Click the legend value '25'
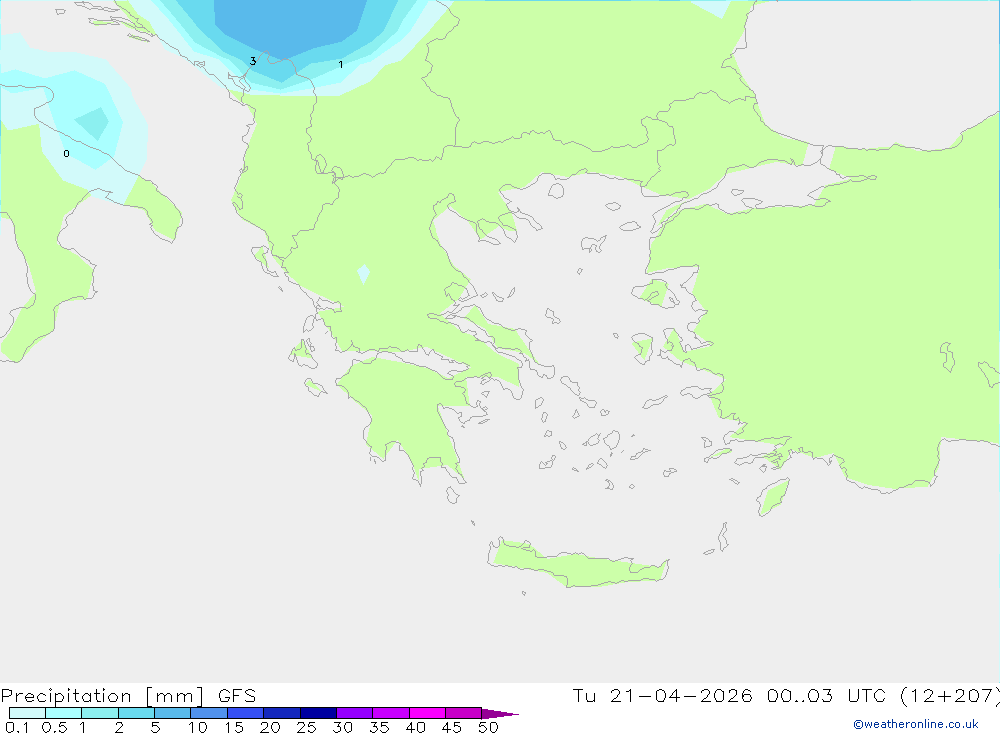Viewport: 1000px width, 733px height. (306, 727)
